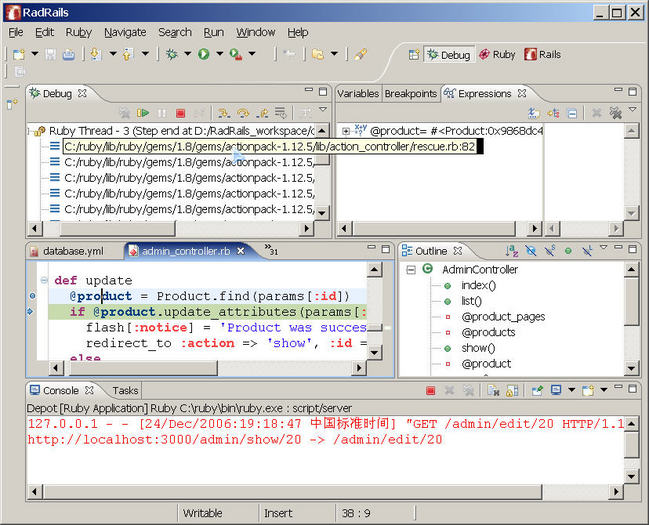The image size is (649, 525).
Task: Click the Remove All Expressions icon
Action: tap(615, 113)
